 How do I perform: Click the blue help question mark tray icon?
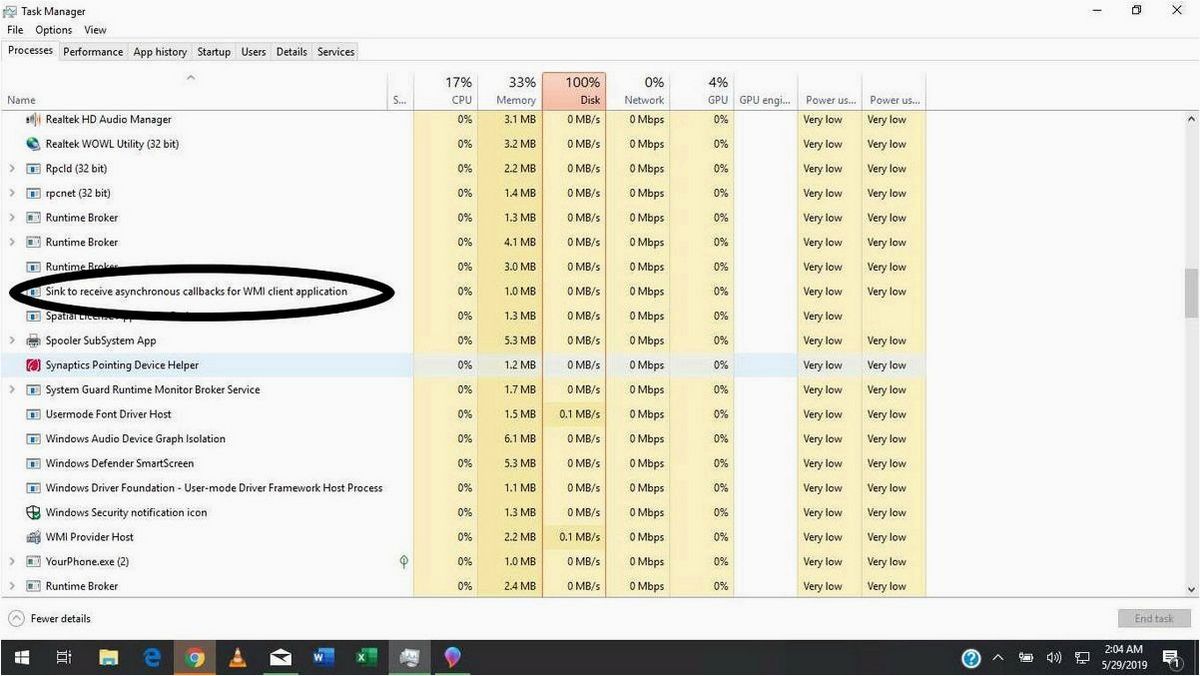(x=971, y=658)
